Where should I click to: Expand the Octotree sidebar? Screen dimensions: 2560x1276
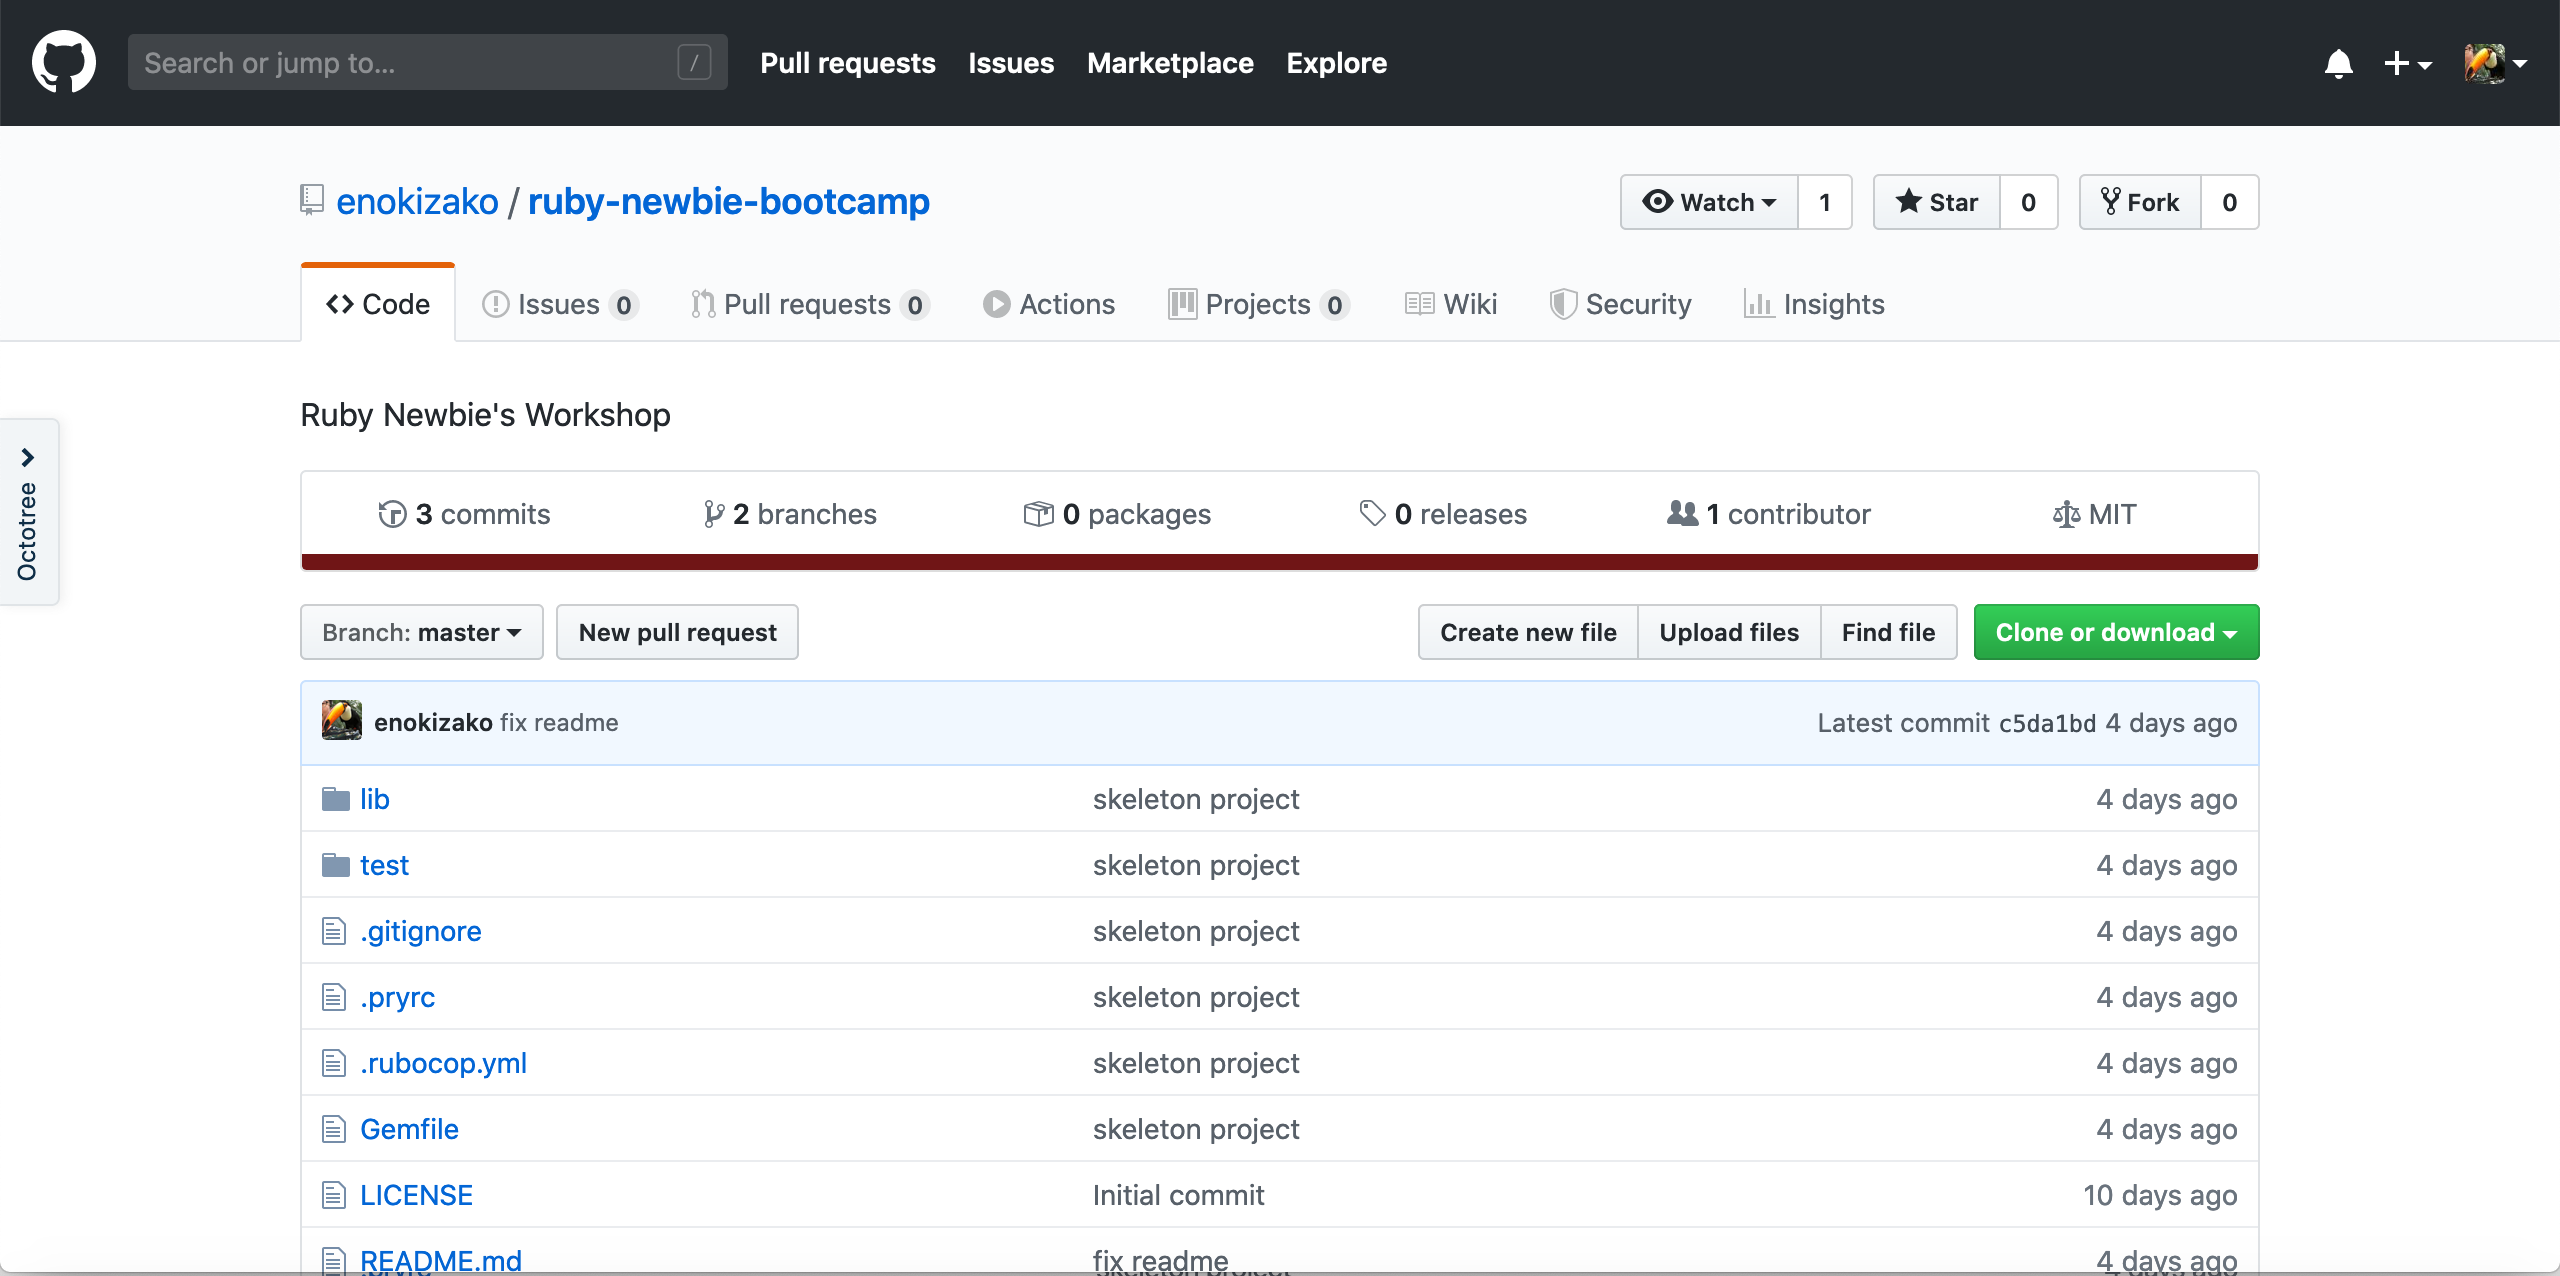[x=28, y=458]
